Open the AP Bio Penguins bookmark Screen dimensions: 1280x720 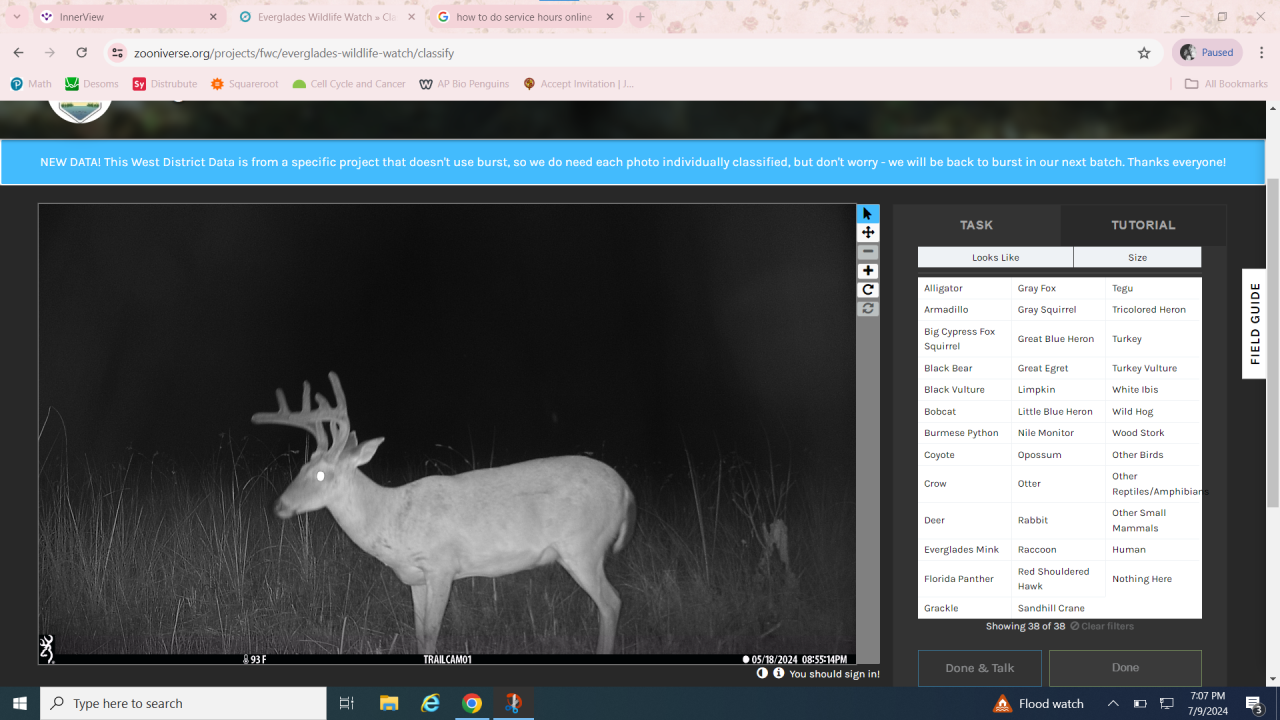coord(464,84)
